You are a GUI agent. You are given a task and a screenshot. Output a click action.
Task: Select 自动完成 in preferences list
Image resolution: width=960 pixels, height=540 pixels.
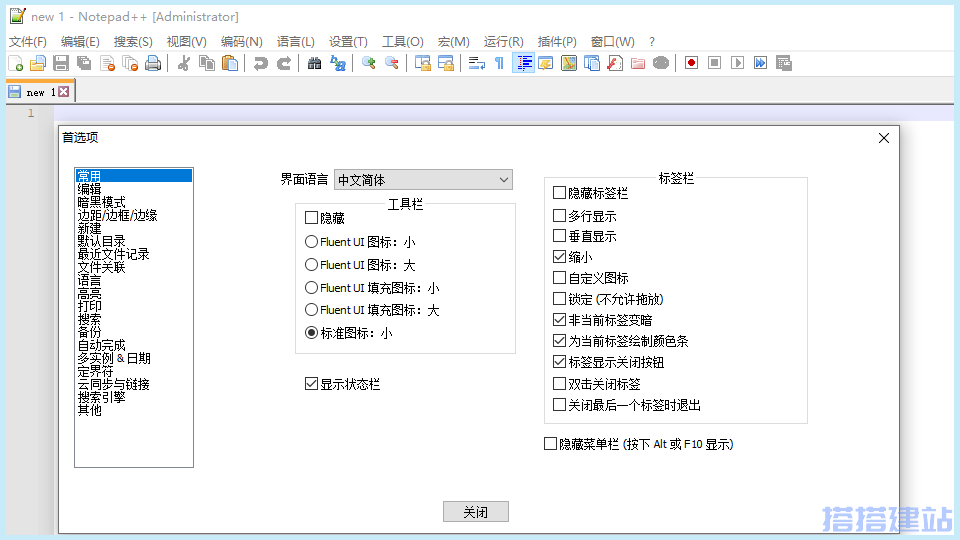click(102, 345)
